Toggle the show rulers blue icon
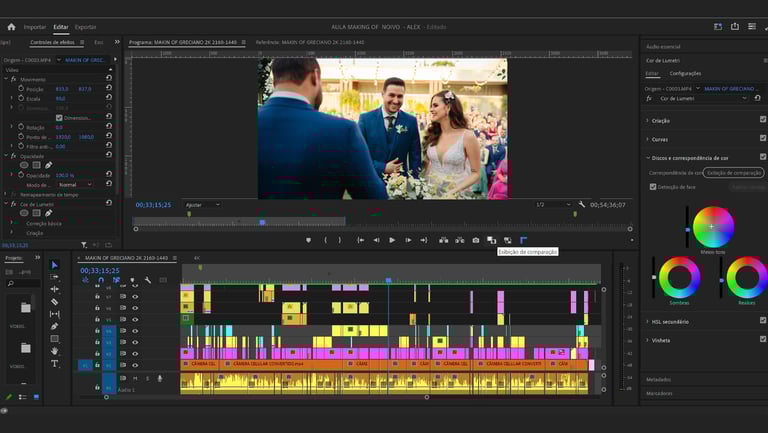768x433 pixels. 523,240
